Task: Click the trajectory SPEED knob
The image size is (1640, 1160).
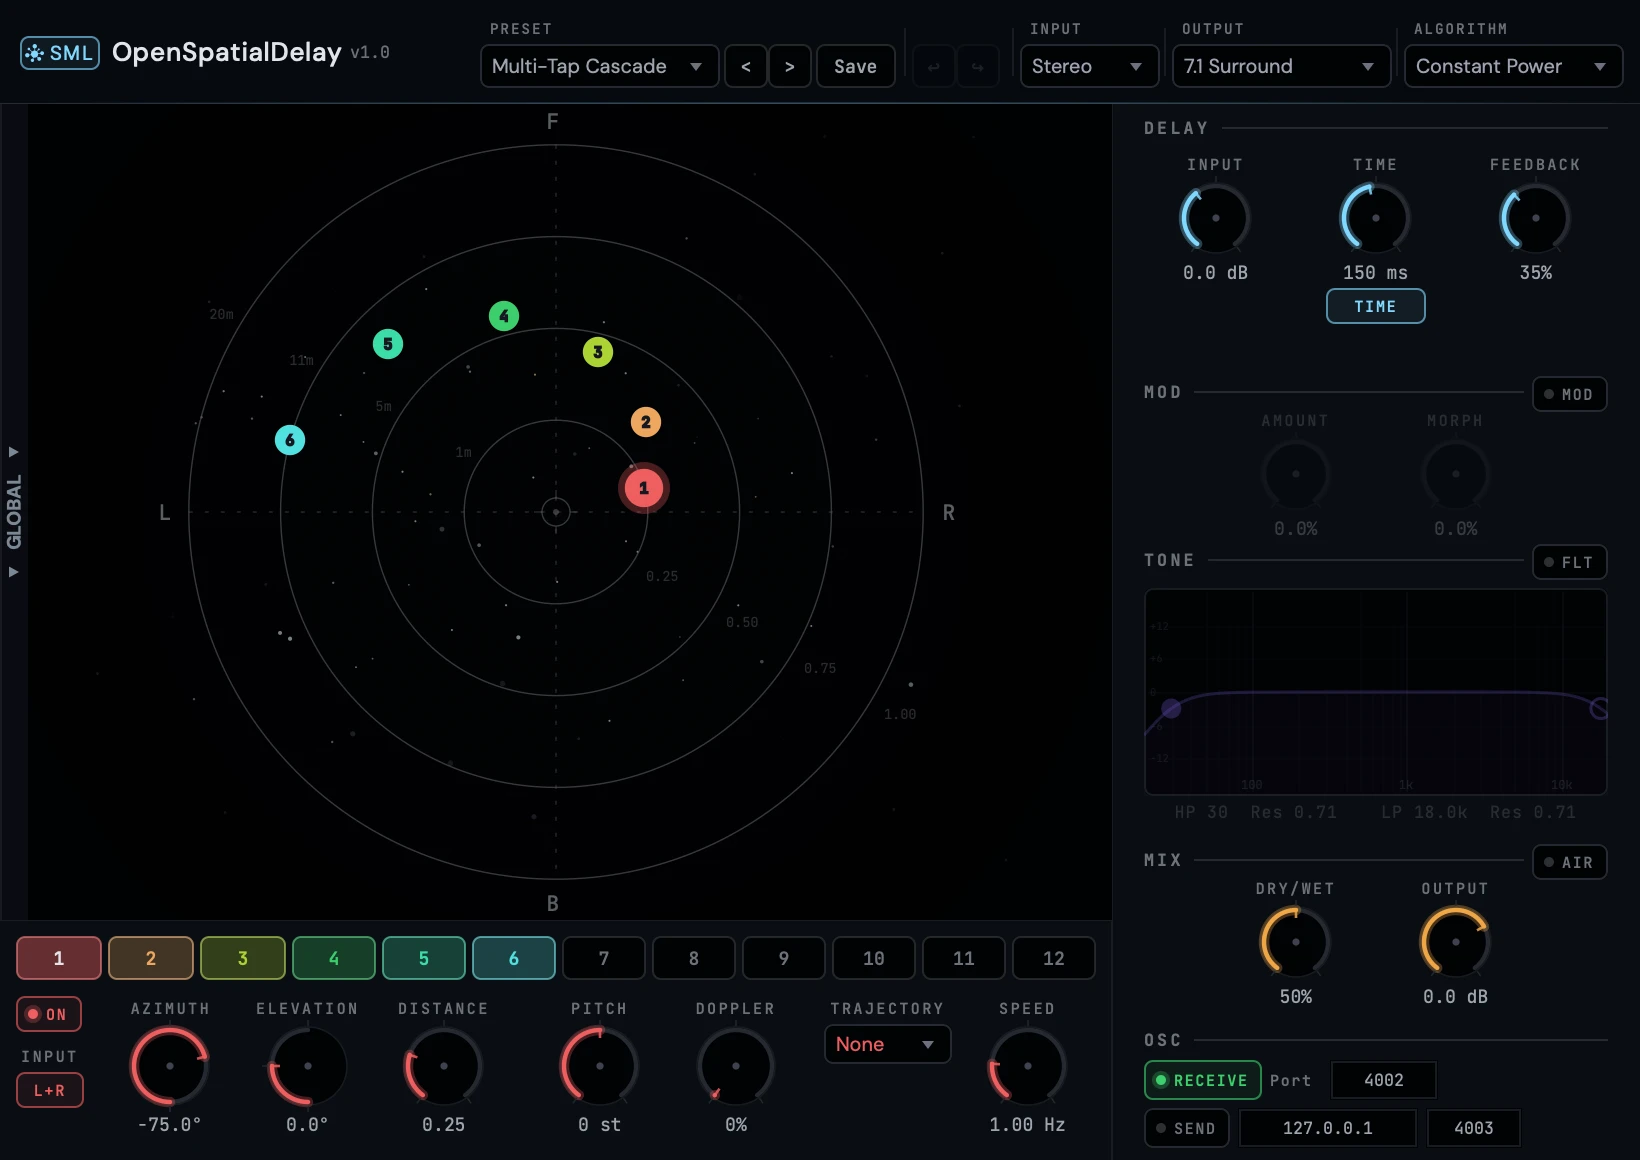Action: click(1027, 1066)
